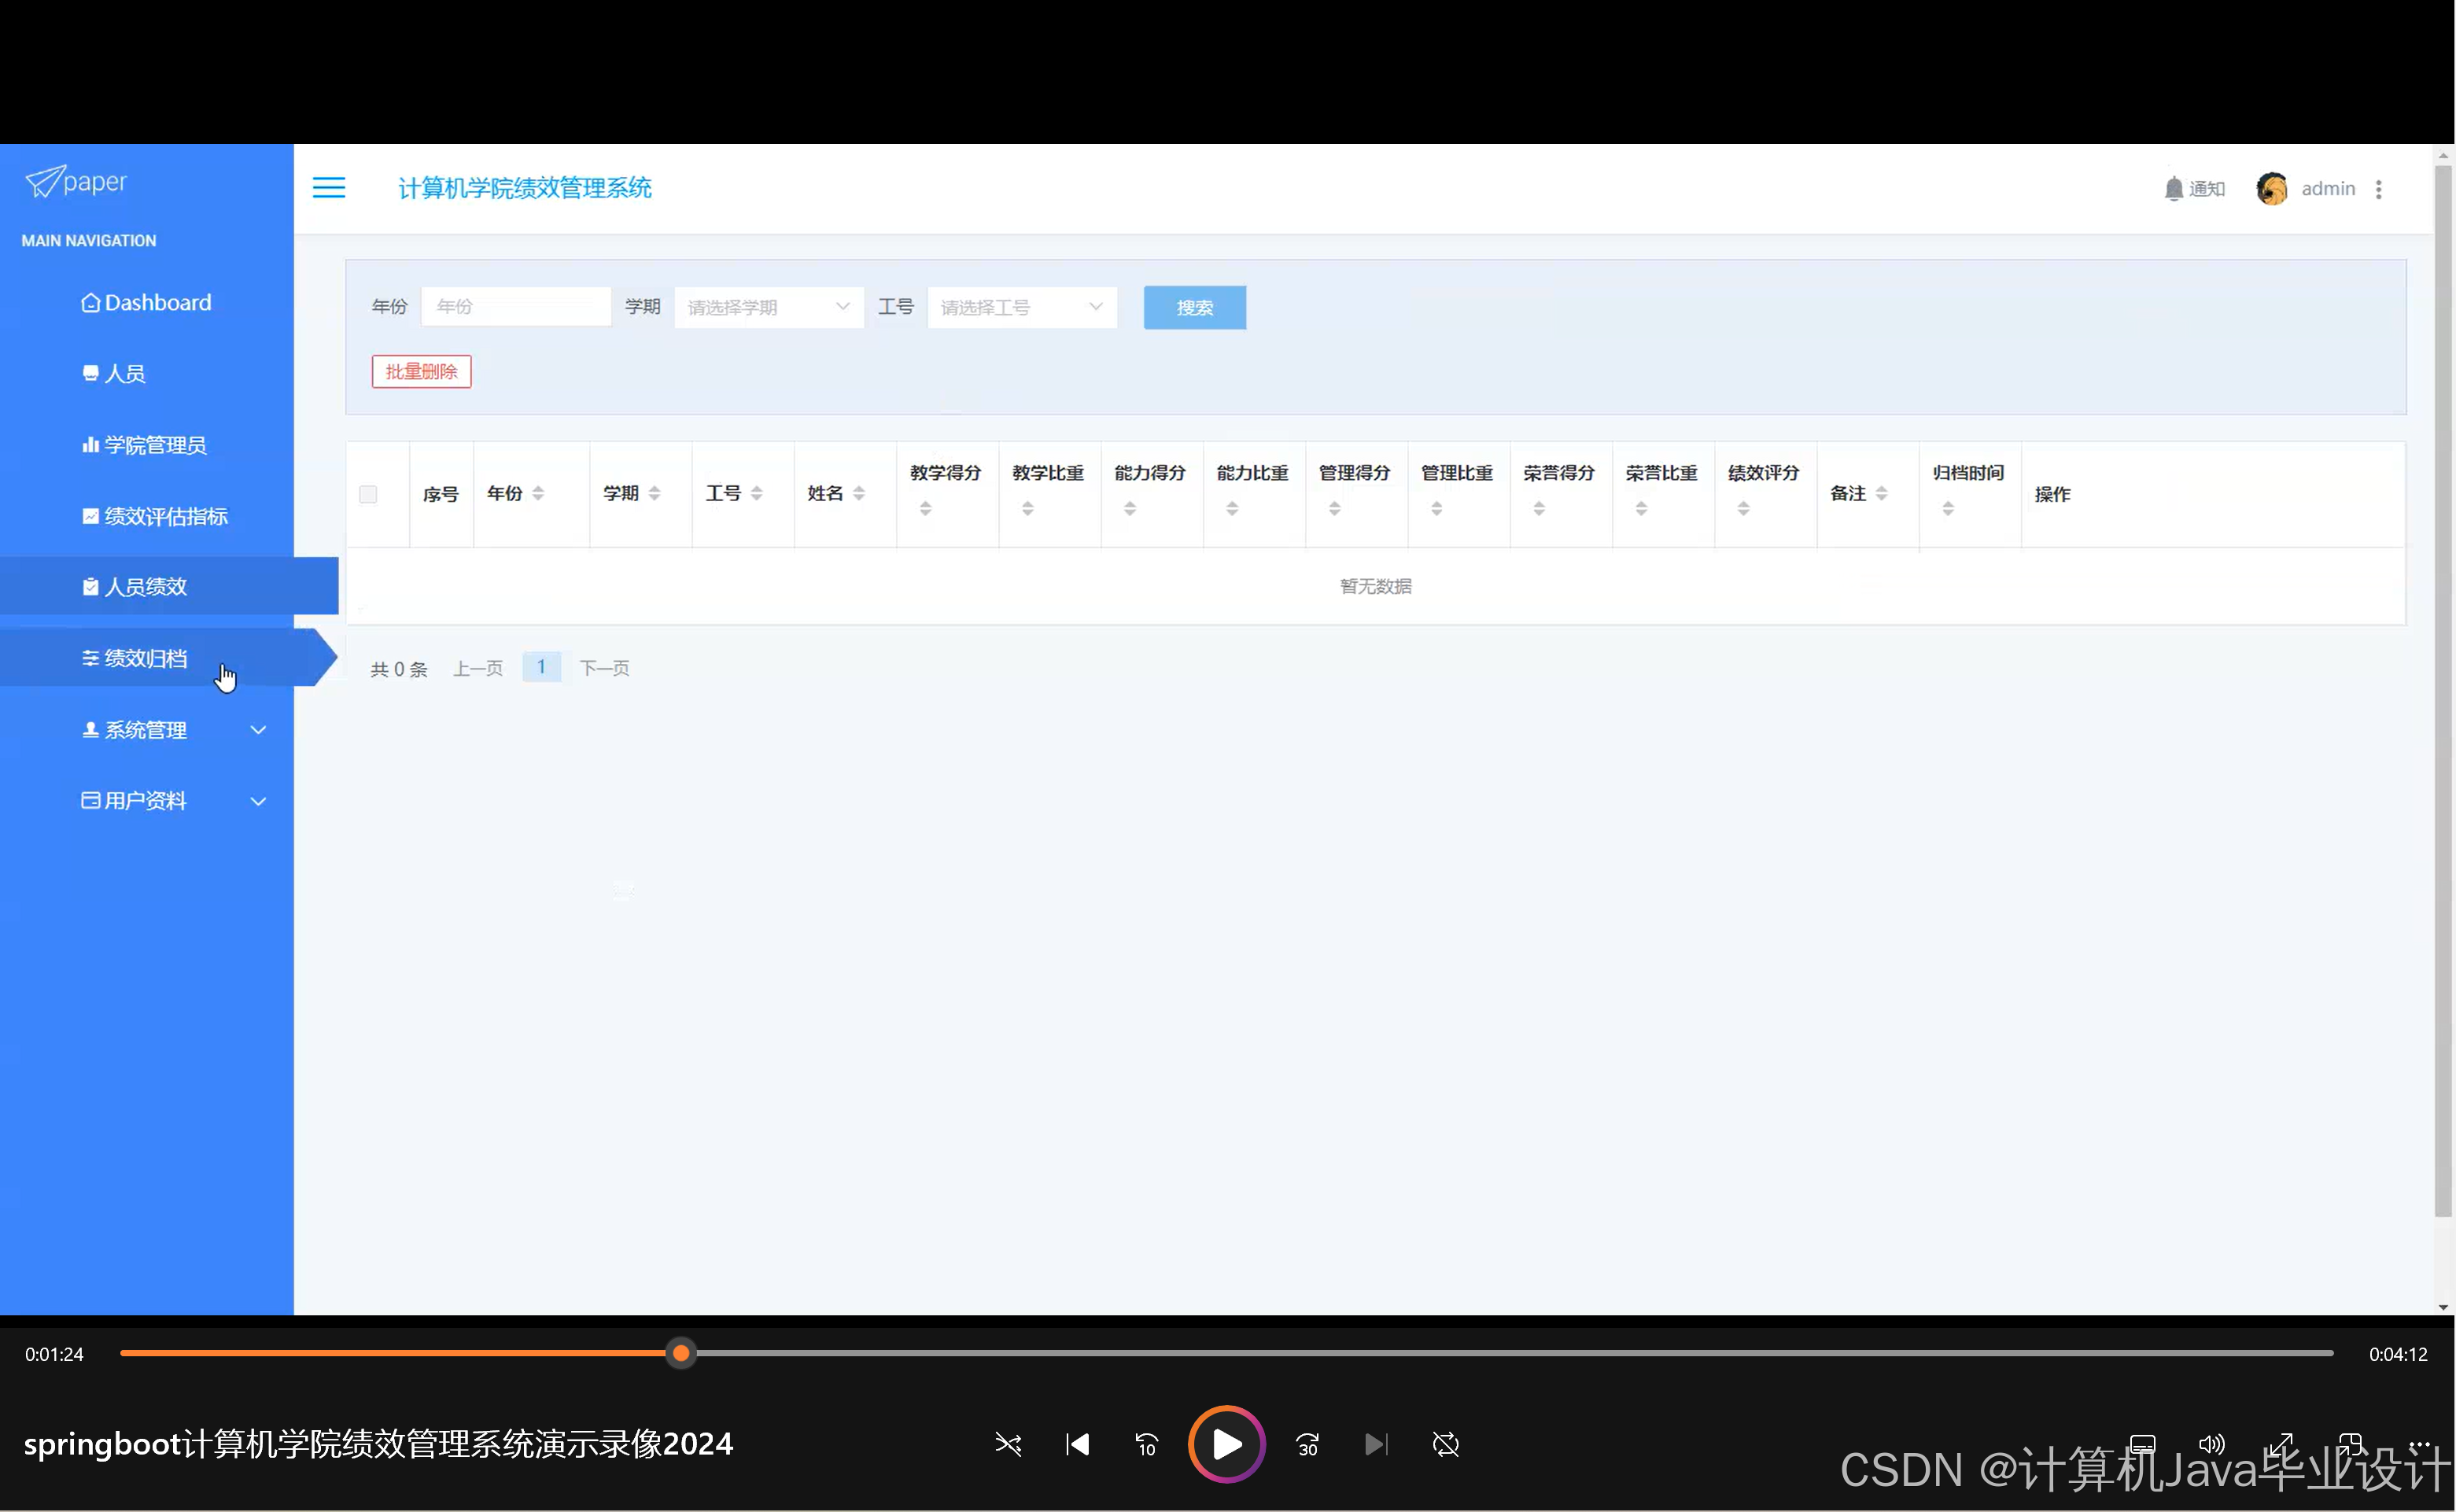Toggle shuffle in video player
2456x1512 pixels.
point(1008,1445)
